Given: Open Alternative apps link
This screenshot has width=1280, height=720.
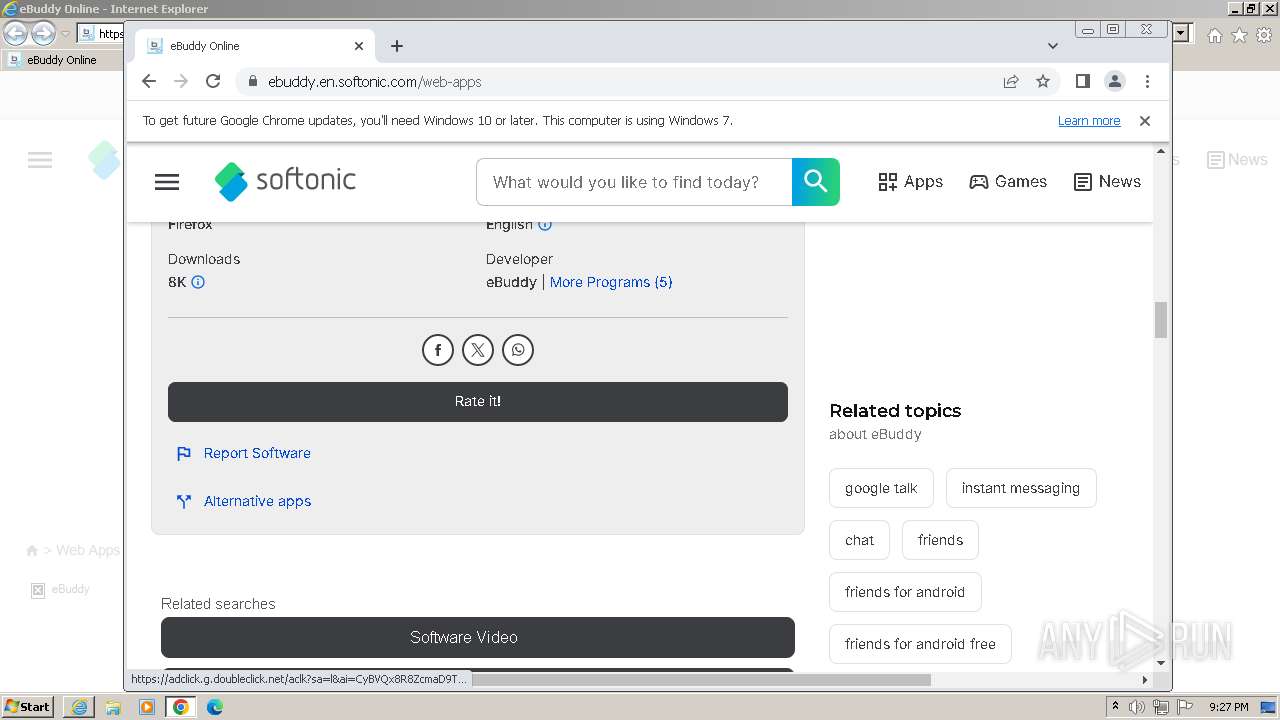Looking at the screenshot, I should [x=257, y=501].
